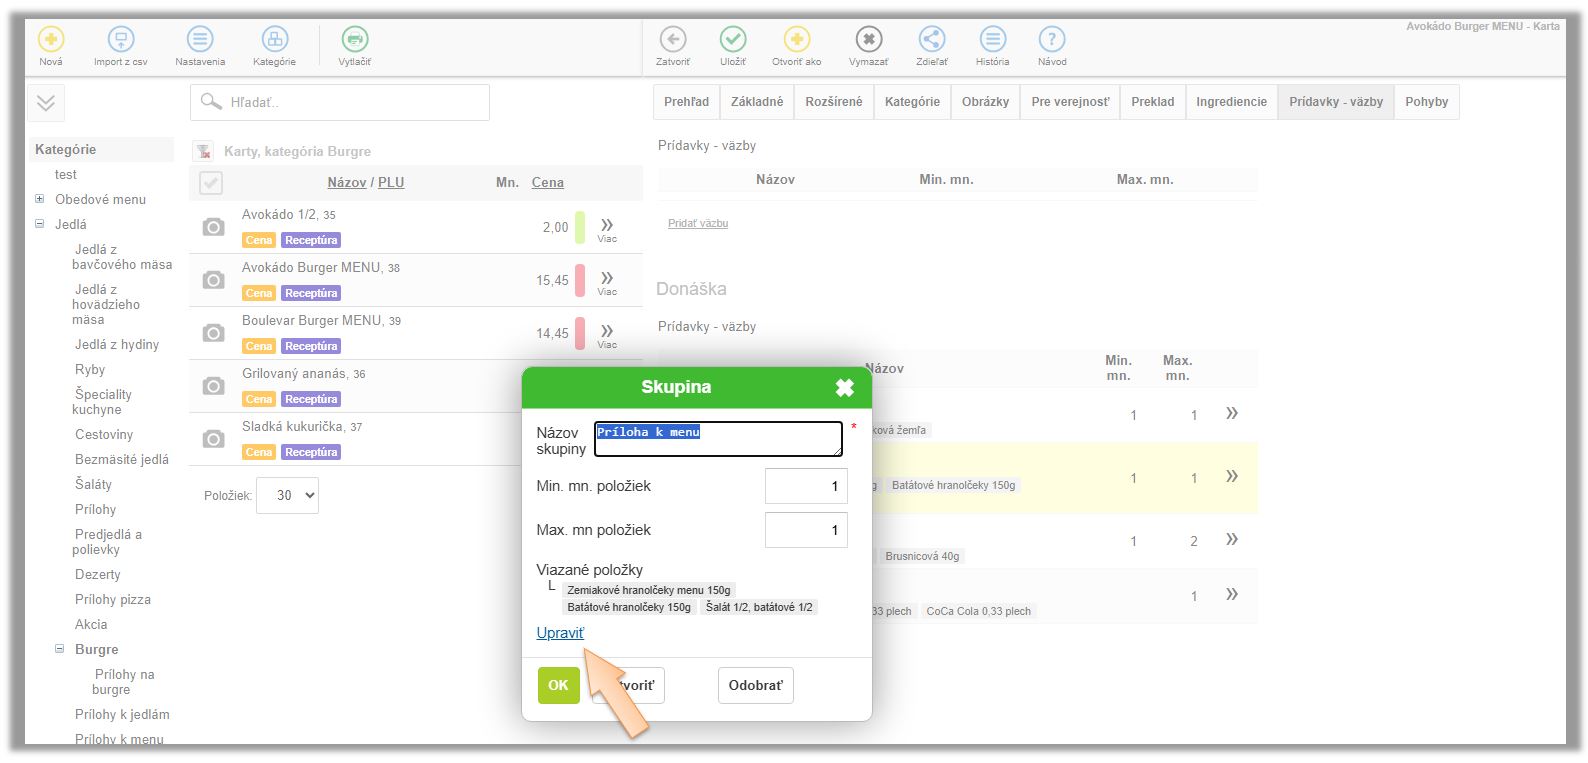The width and height of the screenshot is (1588, 763).
Task: Collapse the Jedlá category tree
Action: [x=40, y=224]
